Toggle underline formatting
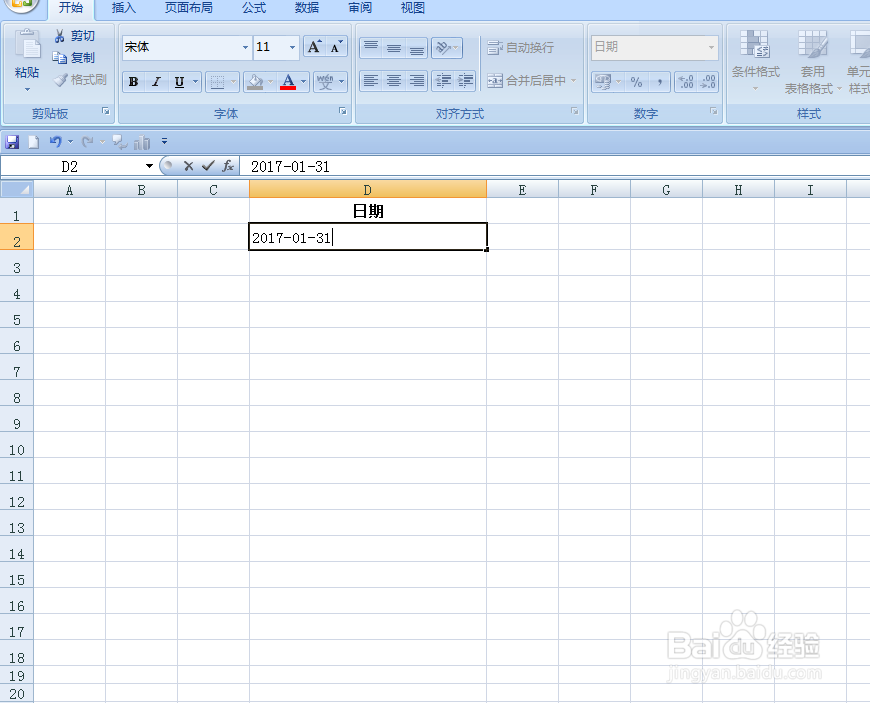The width and height of the screenshot is (870, 703). coord(179,82)
